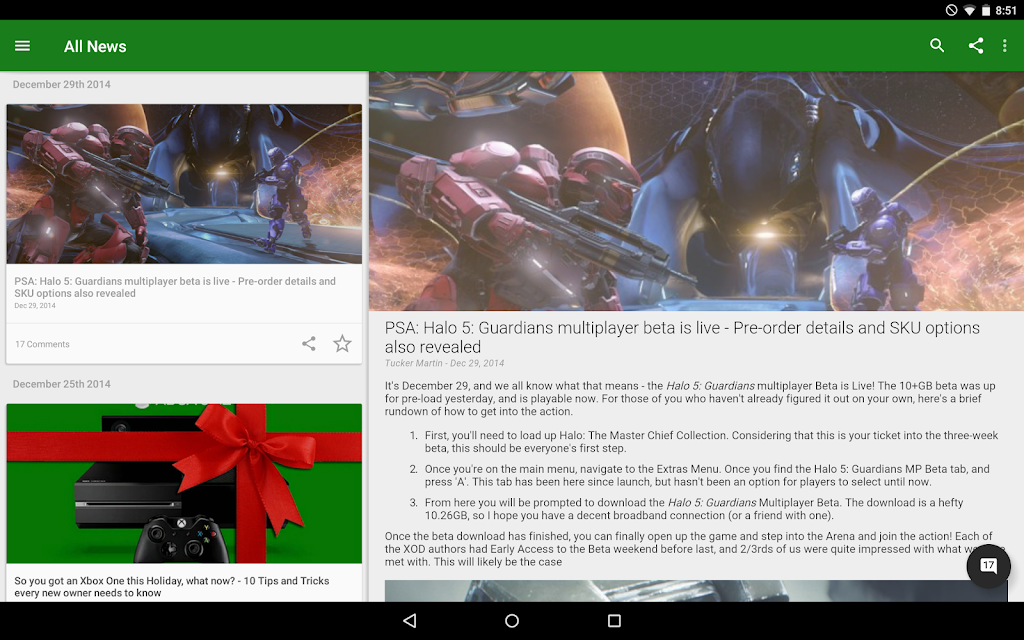This screenshot has height=640, width=1024.
Task: Open the PSA Halo 5 card headline
Action: (175, 287)
